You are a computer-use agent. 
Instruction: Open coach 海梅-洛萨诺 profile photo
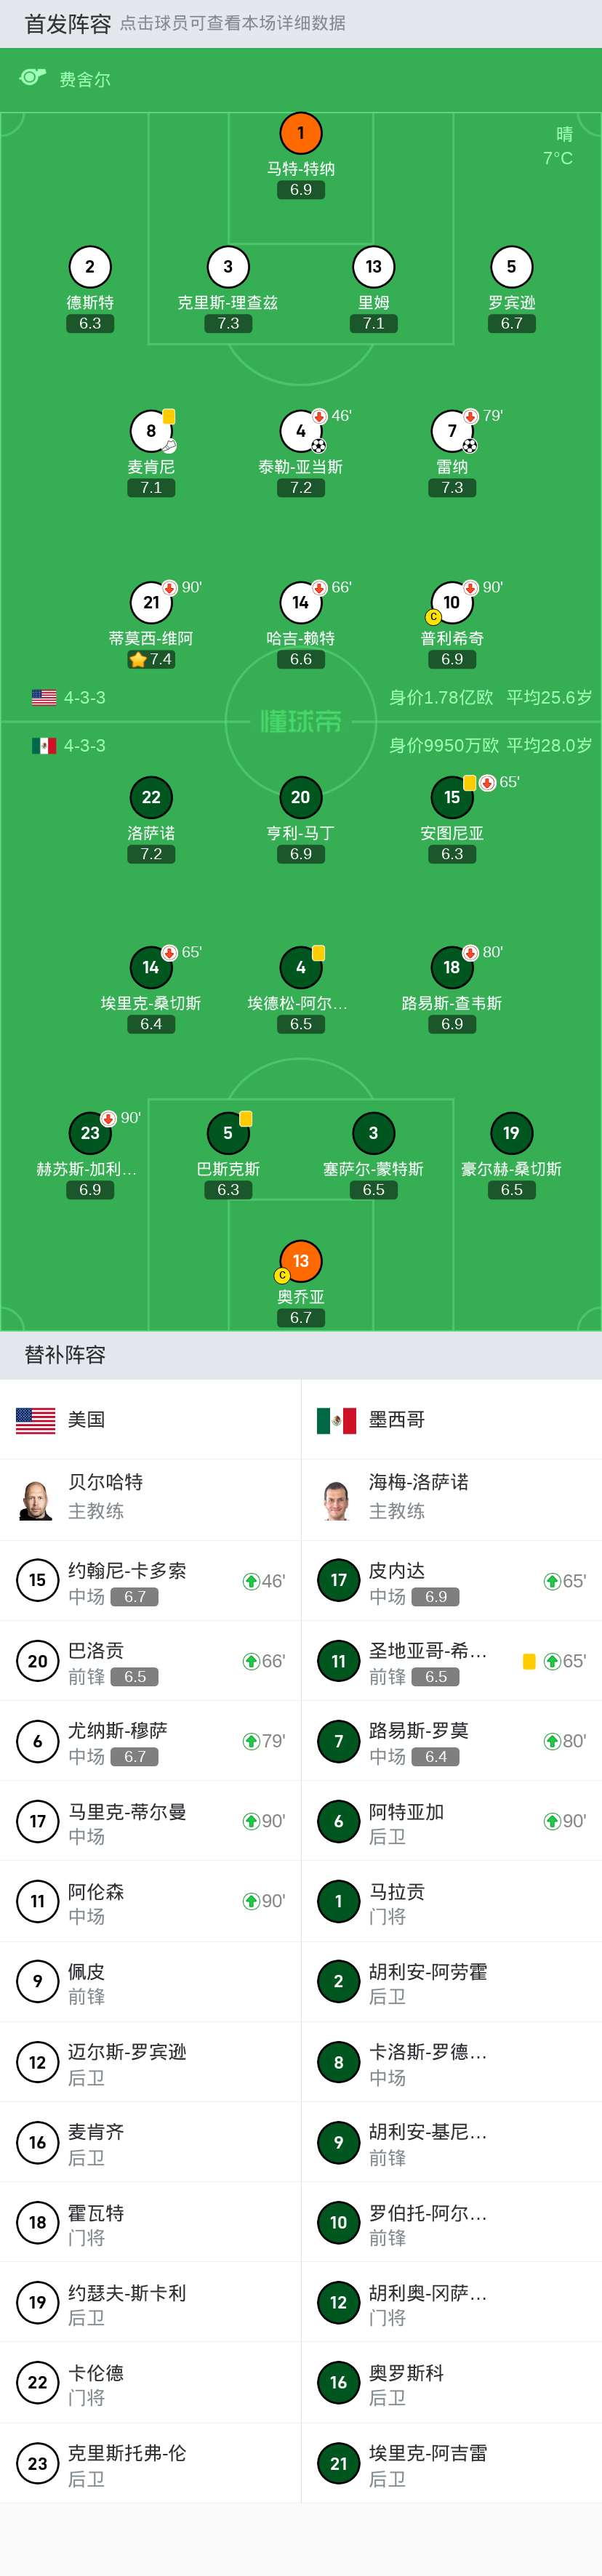pos(337,1499)
